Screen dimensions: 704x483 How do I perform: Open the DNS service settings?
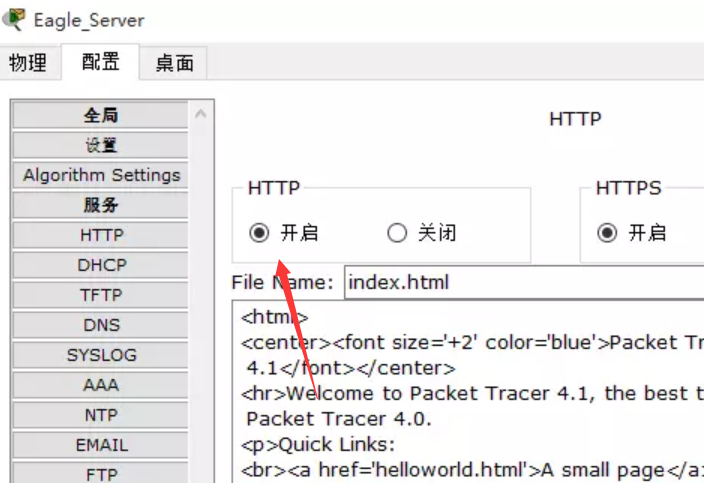(x=101, y=325)
